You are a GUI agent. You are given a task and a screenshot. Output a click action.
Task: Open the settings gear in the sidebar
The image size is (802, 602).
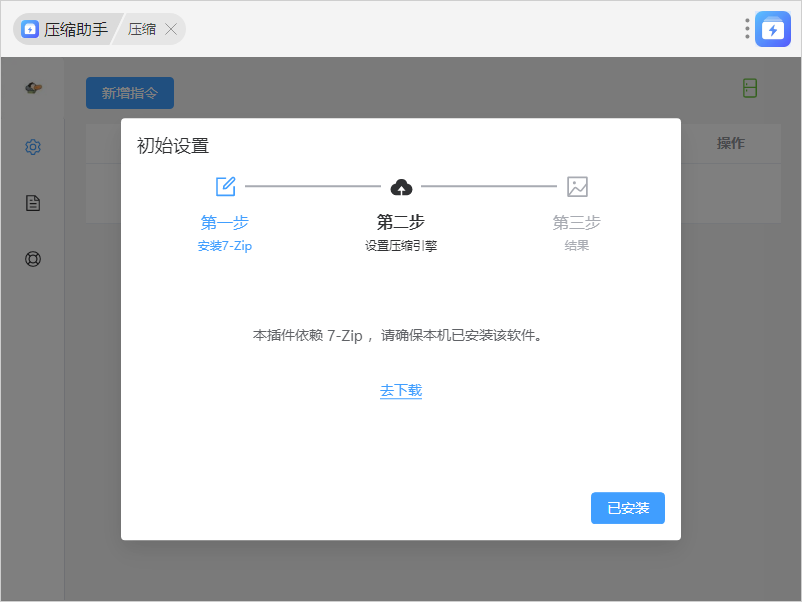tap(33, 147)
